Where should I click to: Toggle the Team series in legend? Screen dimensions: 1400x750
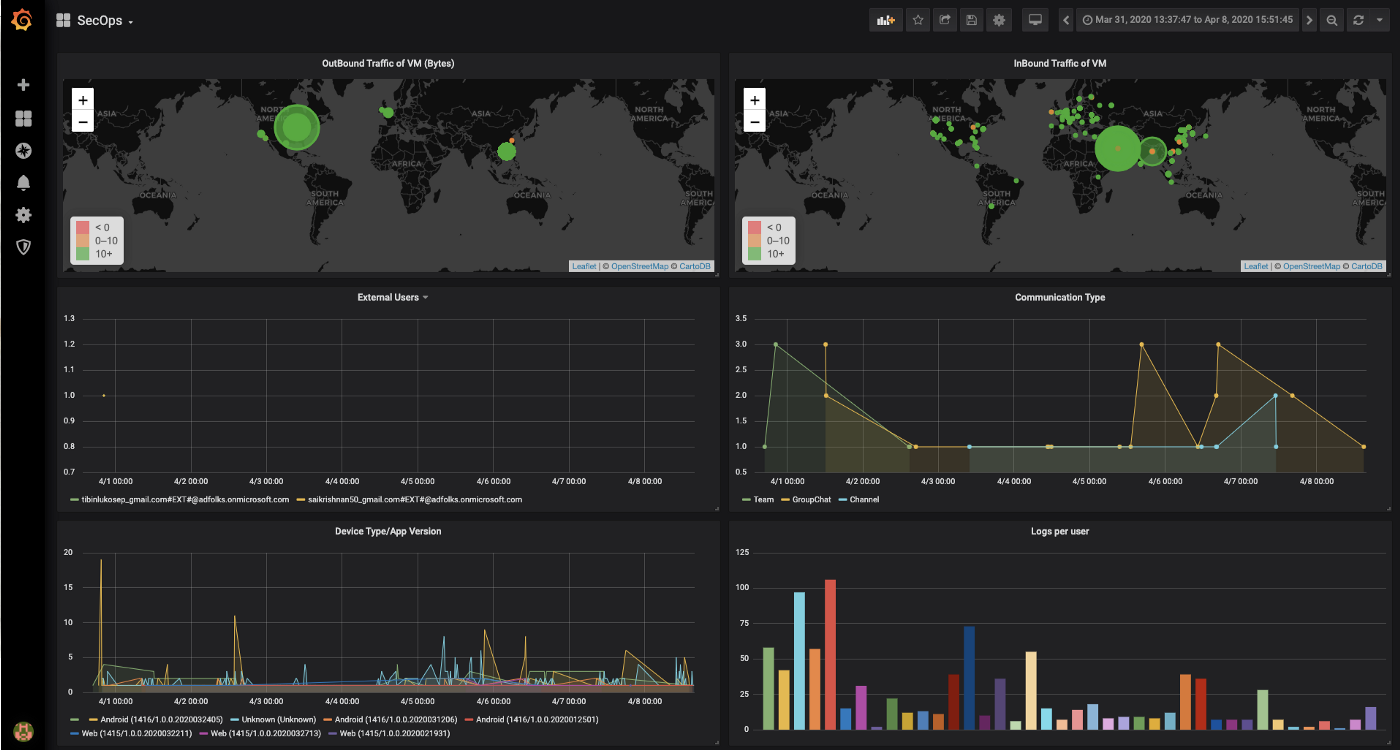click(x=764, y=499)
